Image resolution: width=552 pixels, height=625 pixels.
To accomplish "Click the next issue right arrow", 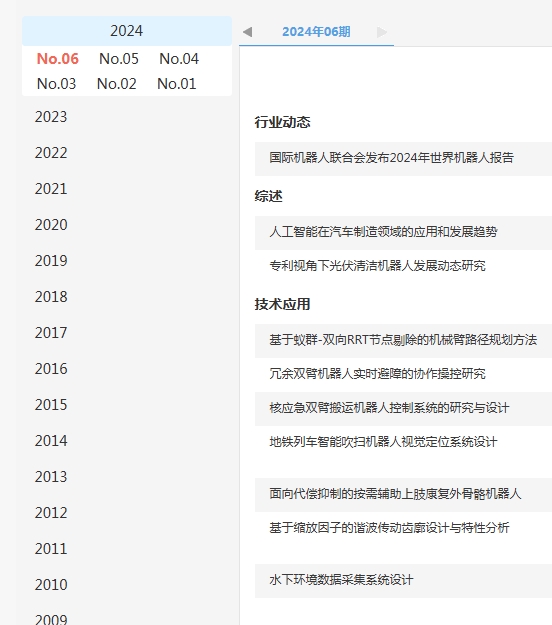I will click(381, 32).
